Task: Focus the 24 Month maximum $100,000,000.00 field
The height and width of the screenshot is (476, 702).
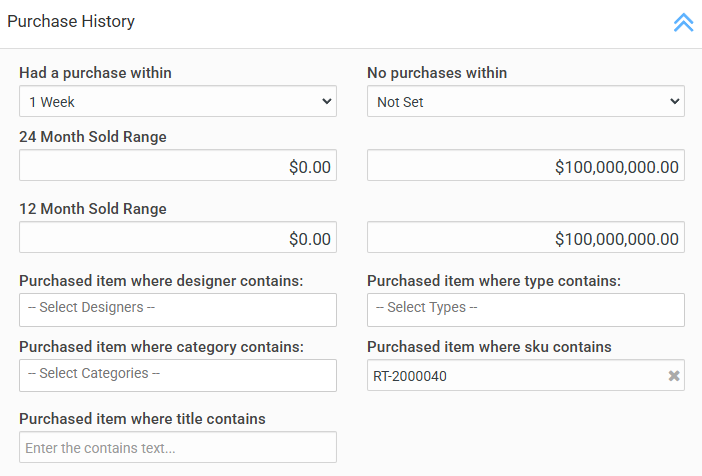Action: tap(525, 166)
